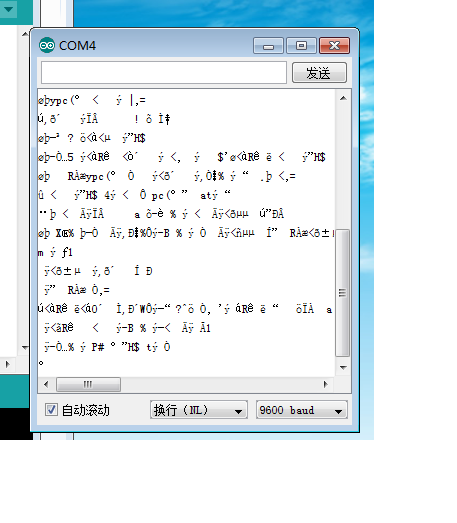Click the IDE horizontal scroll right arrow

coord(8,365)
